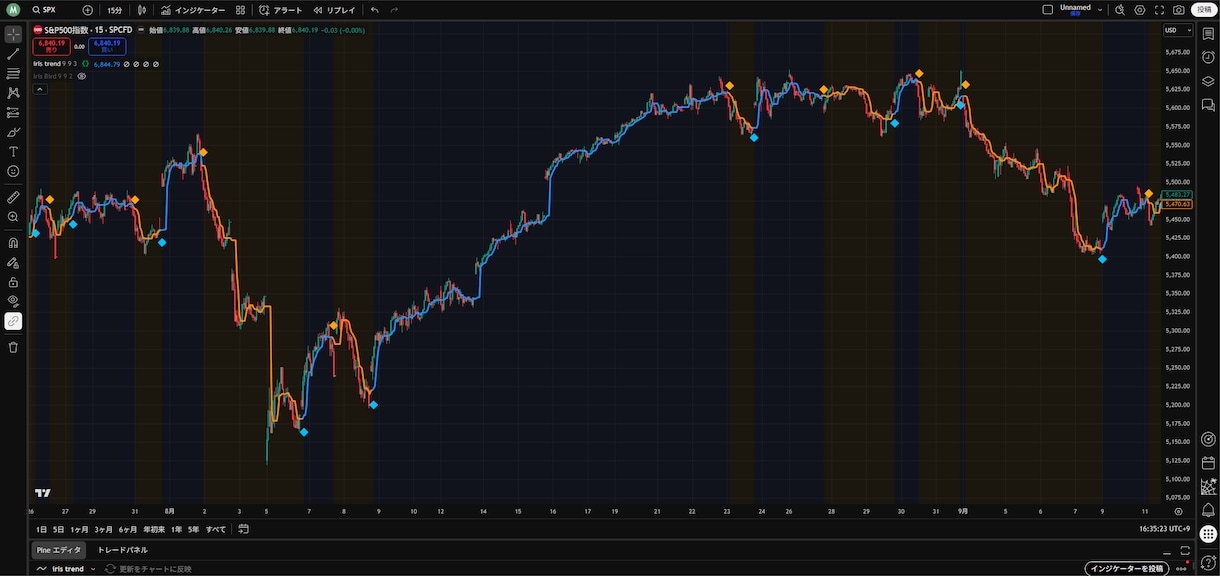Select the text annotation tool
This screenshot has width=1220, height=576.
tap(13, 152)
